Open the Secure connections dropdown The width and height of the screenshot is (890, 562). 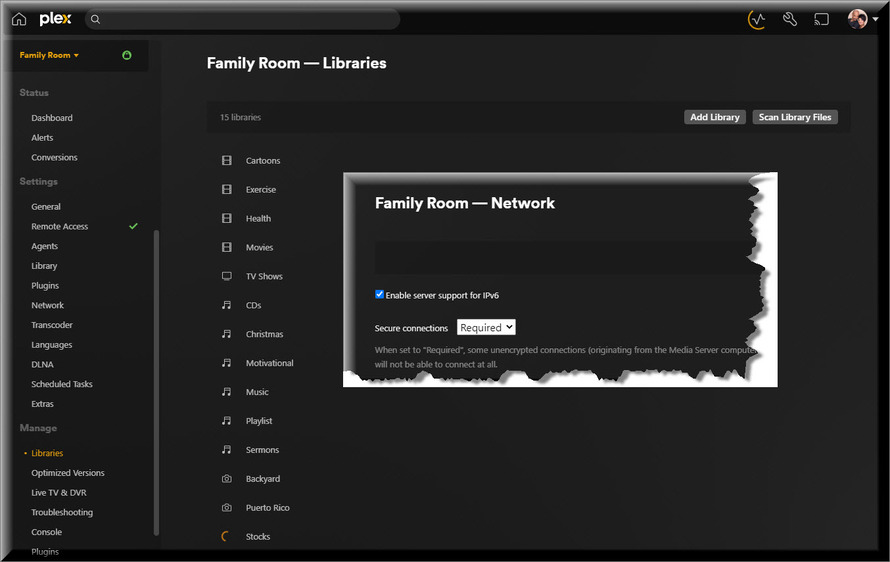pyautogui.click(x=486, y=328)
